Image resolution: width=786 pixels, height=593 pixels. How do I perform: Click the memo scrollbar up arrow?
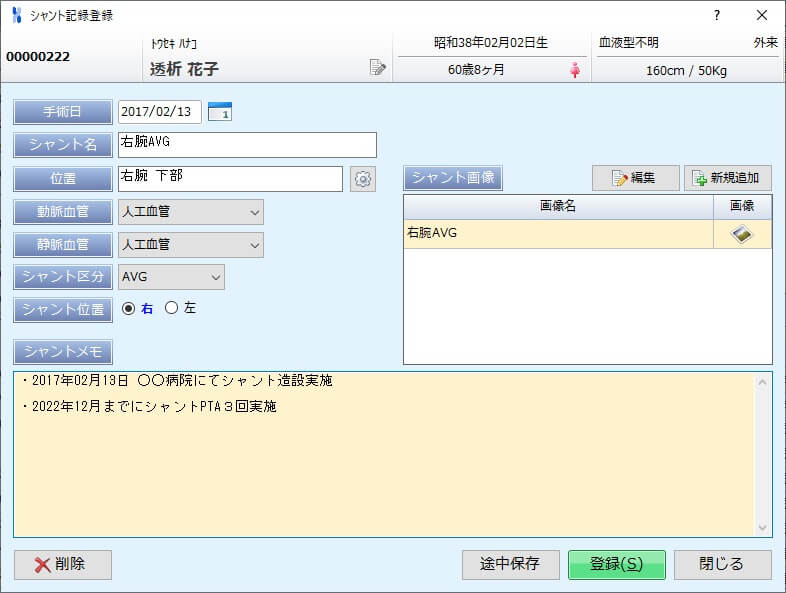[x=762, y=382]
